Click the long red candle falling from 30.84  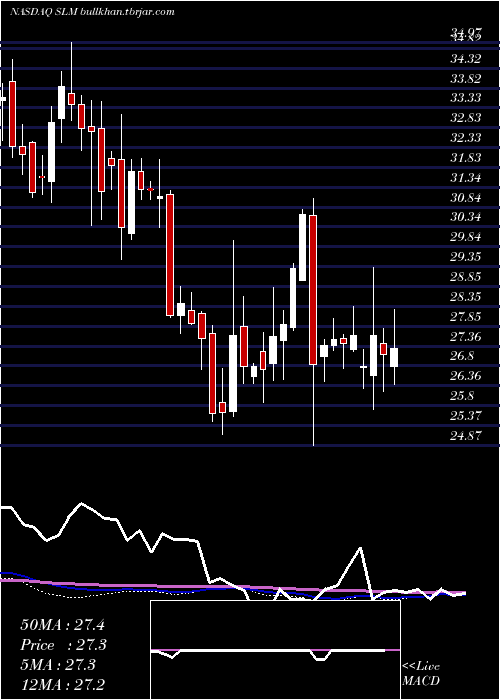[170, 255]
